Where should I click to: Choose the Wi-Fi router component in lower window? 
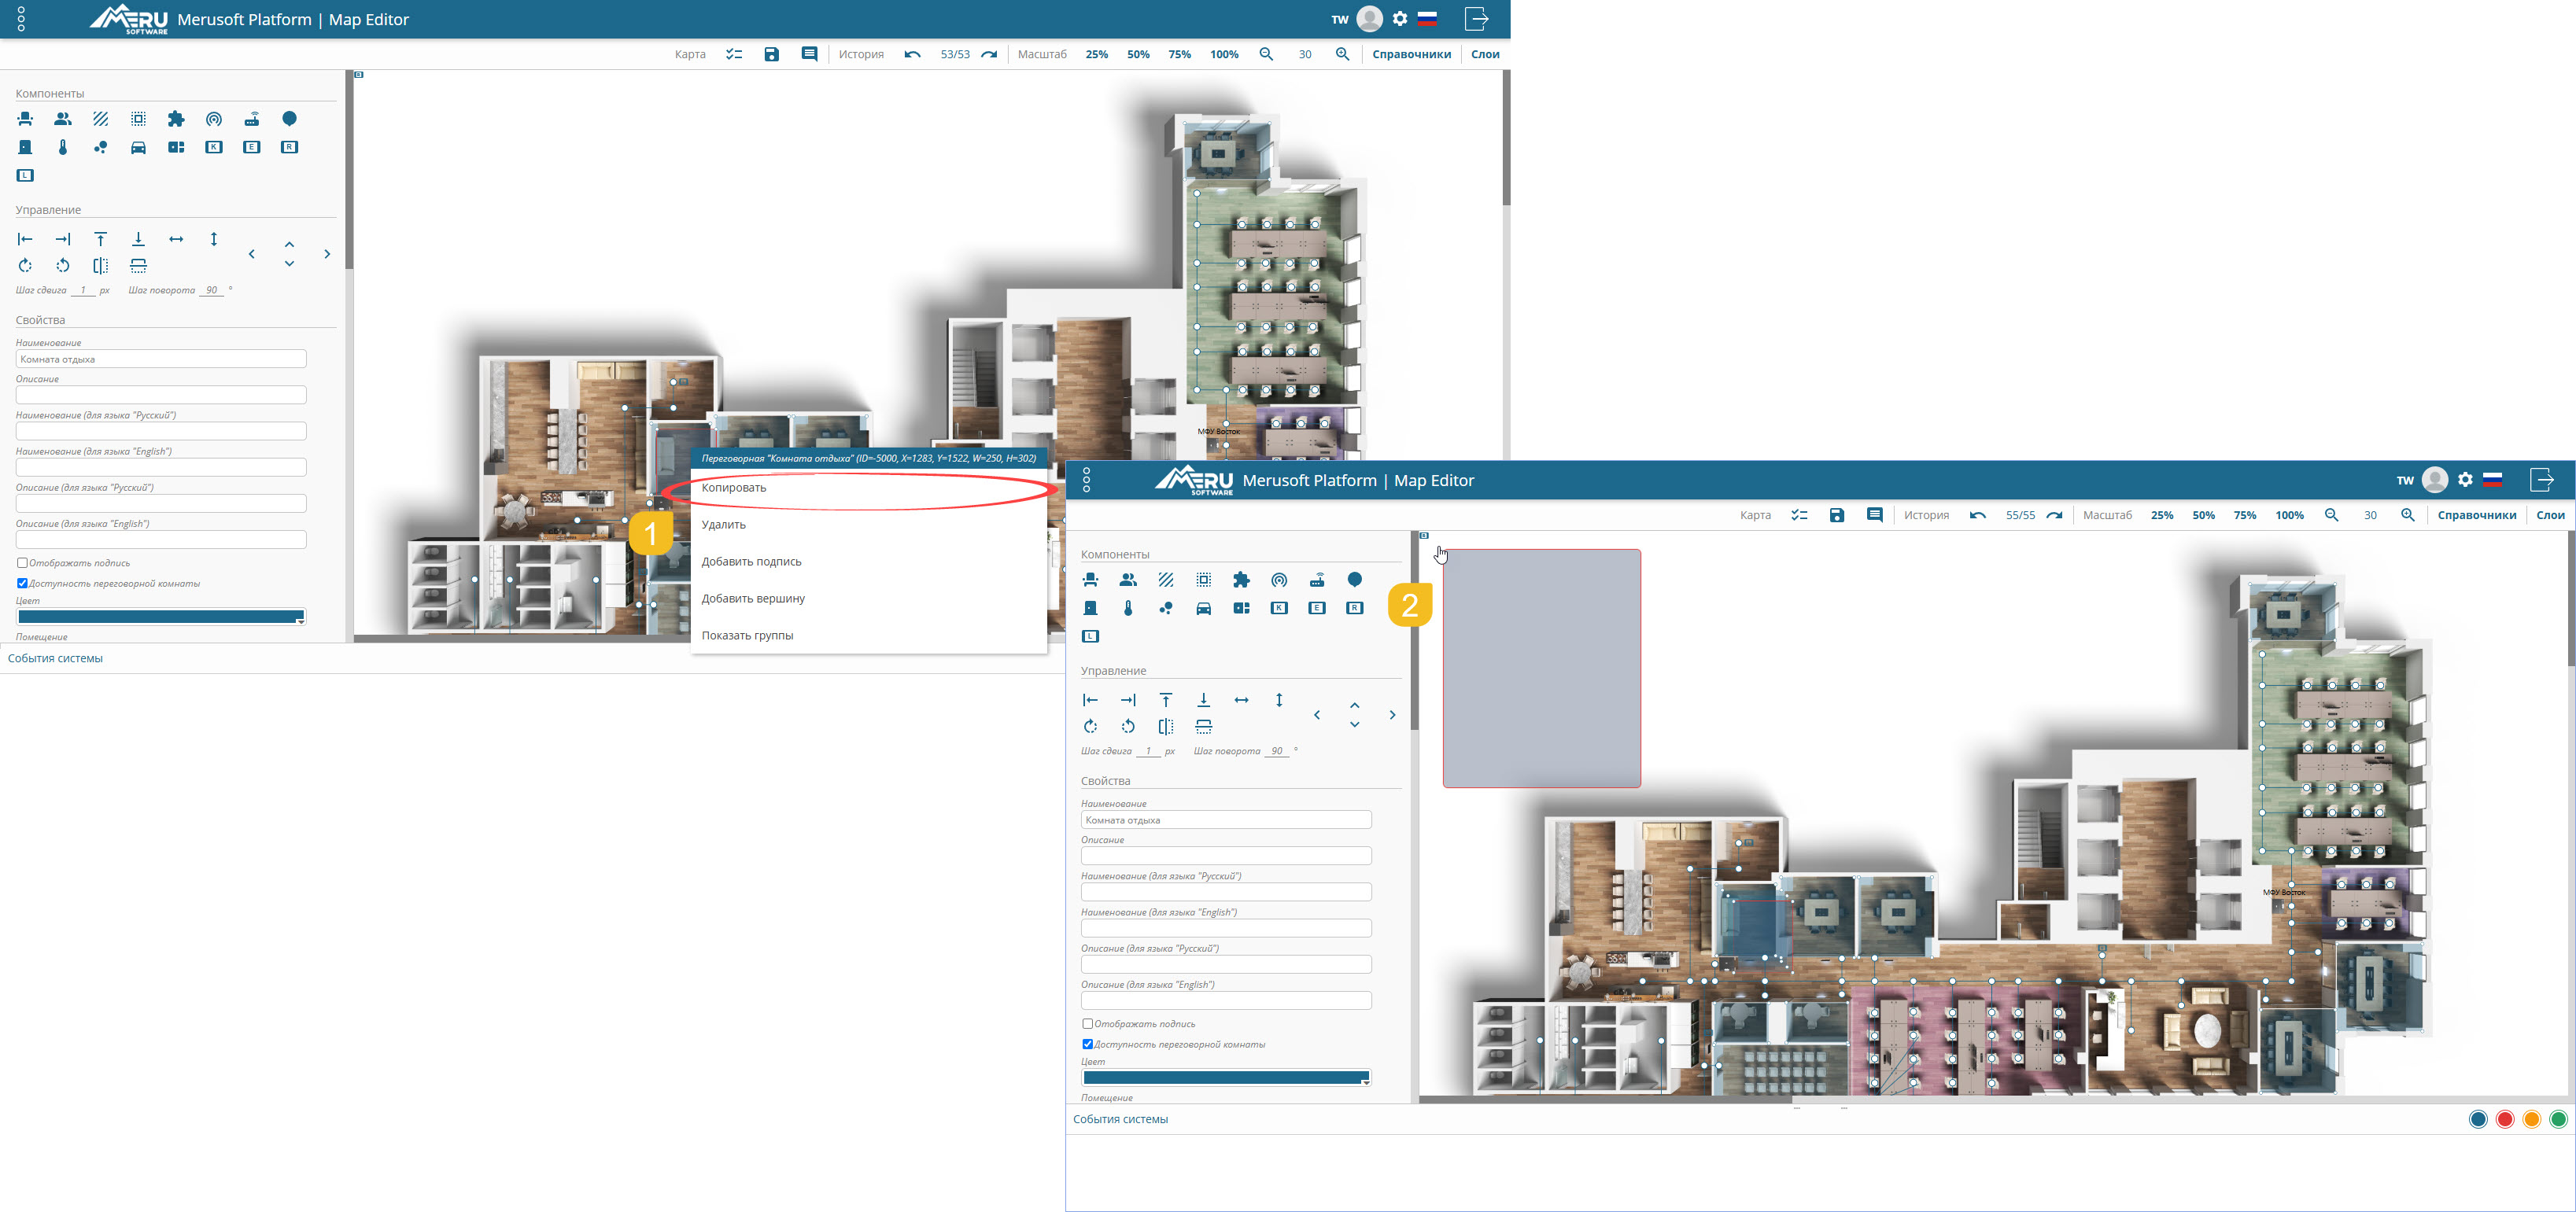tap(1317, 580)
